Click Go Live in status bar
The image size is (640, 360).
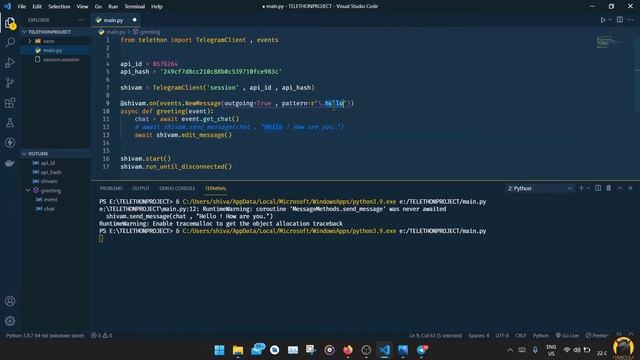(x=567, y=336)
